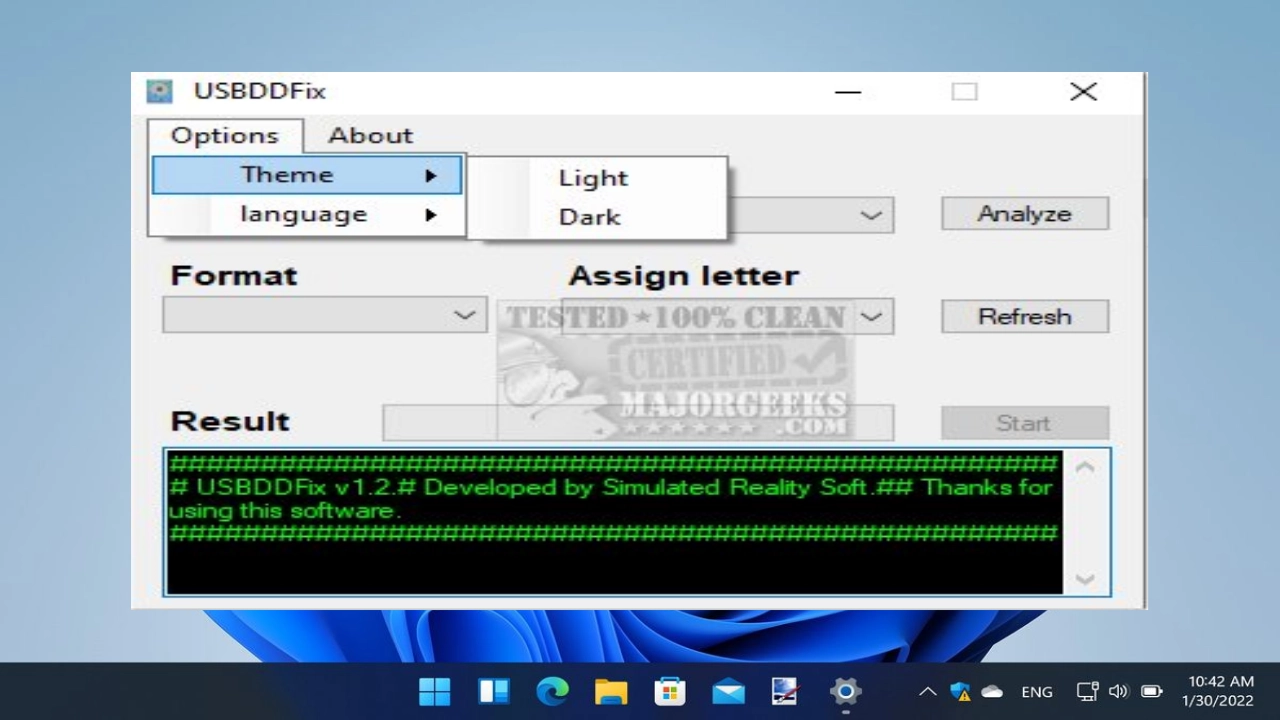Open File Explorer from taskbar
The width and height of the screenshot is (1280, 720).
click(x=611, y=691)
